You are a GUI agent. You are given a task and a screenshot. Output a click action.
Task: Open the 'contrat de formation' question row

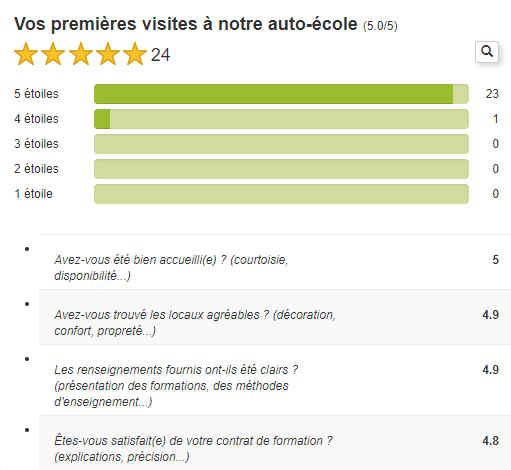click(275, 443)
